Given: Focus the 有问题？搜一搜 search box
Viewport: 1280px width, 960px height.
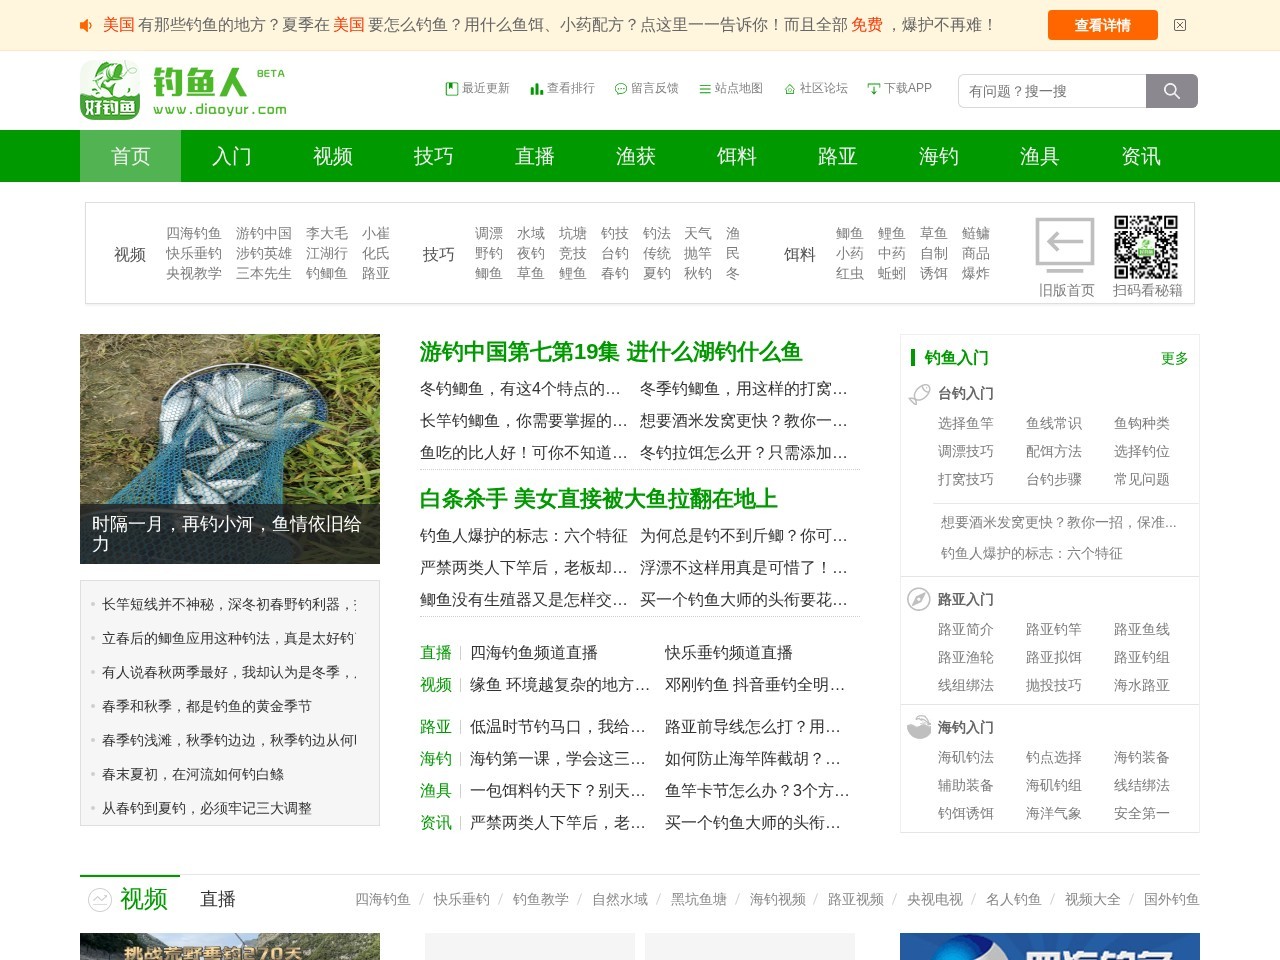Looking at the screenshot, I should tap(1052, 91).
